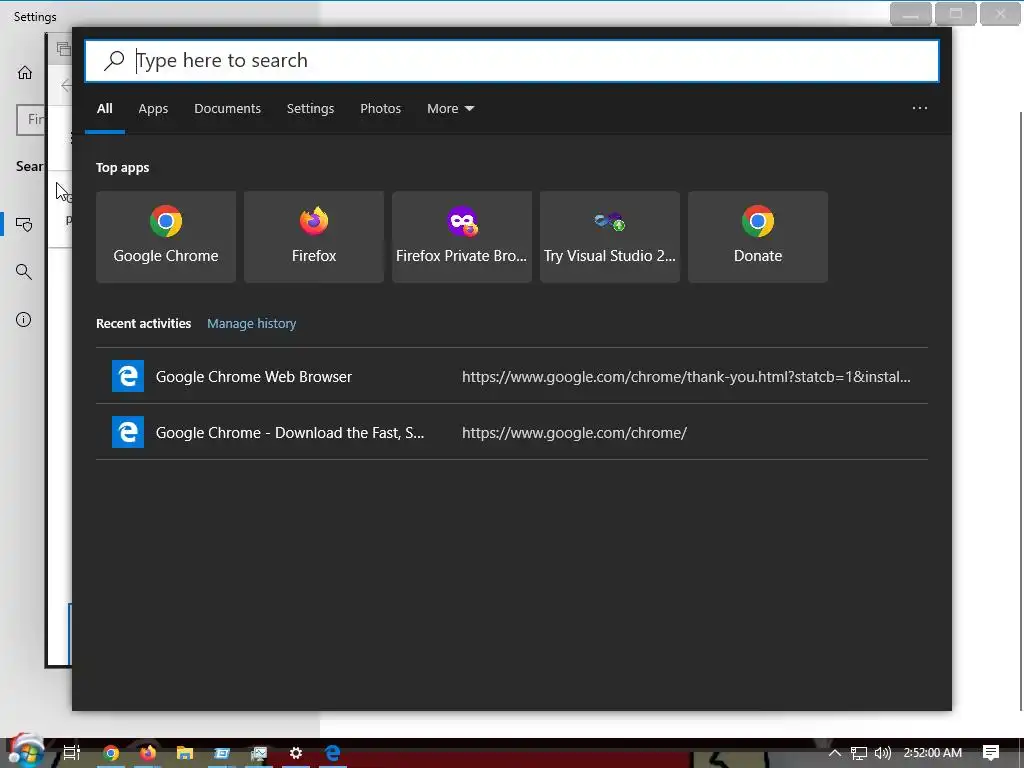Image resolution: width=1024 pixels, height=768 pixels.
Task: Click Edge icon beside Google Chrome - Download entry
Action: pos(128,432)
